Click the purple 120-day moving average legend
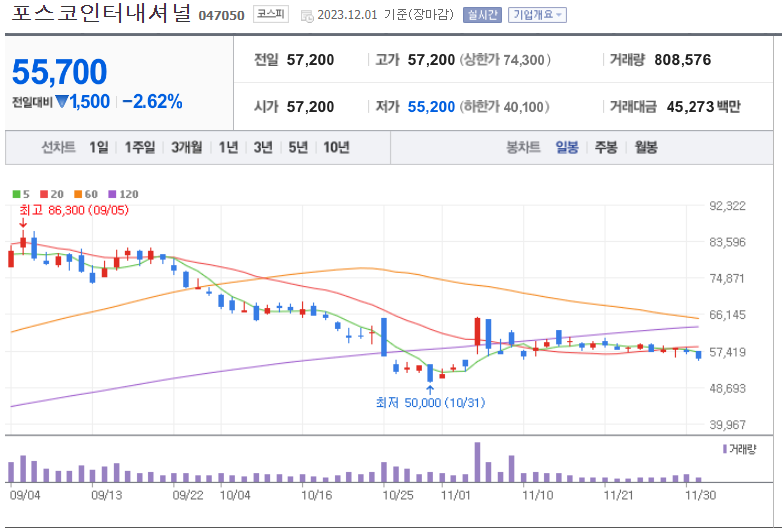 pyautogui.click(x=123, y=194)
